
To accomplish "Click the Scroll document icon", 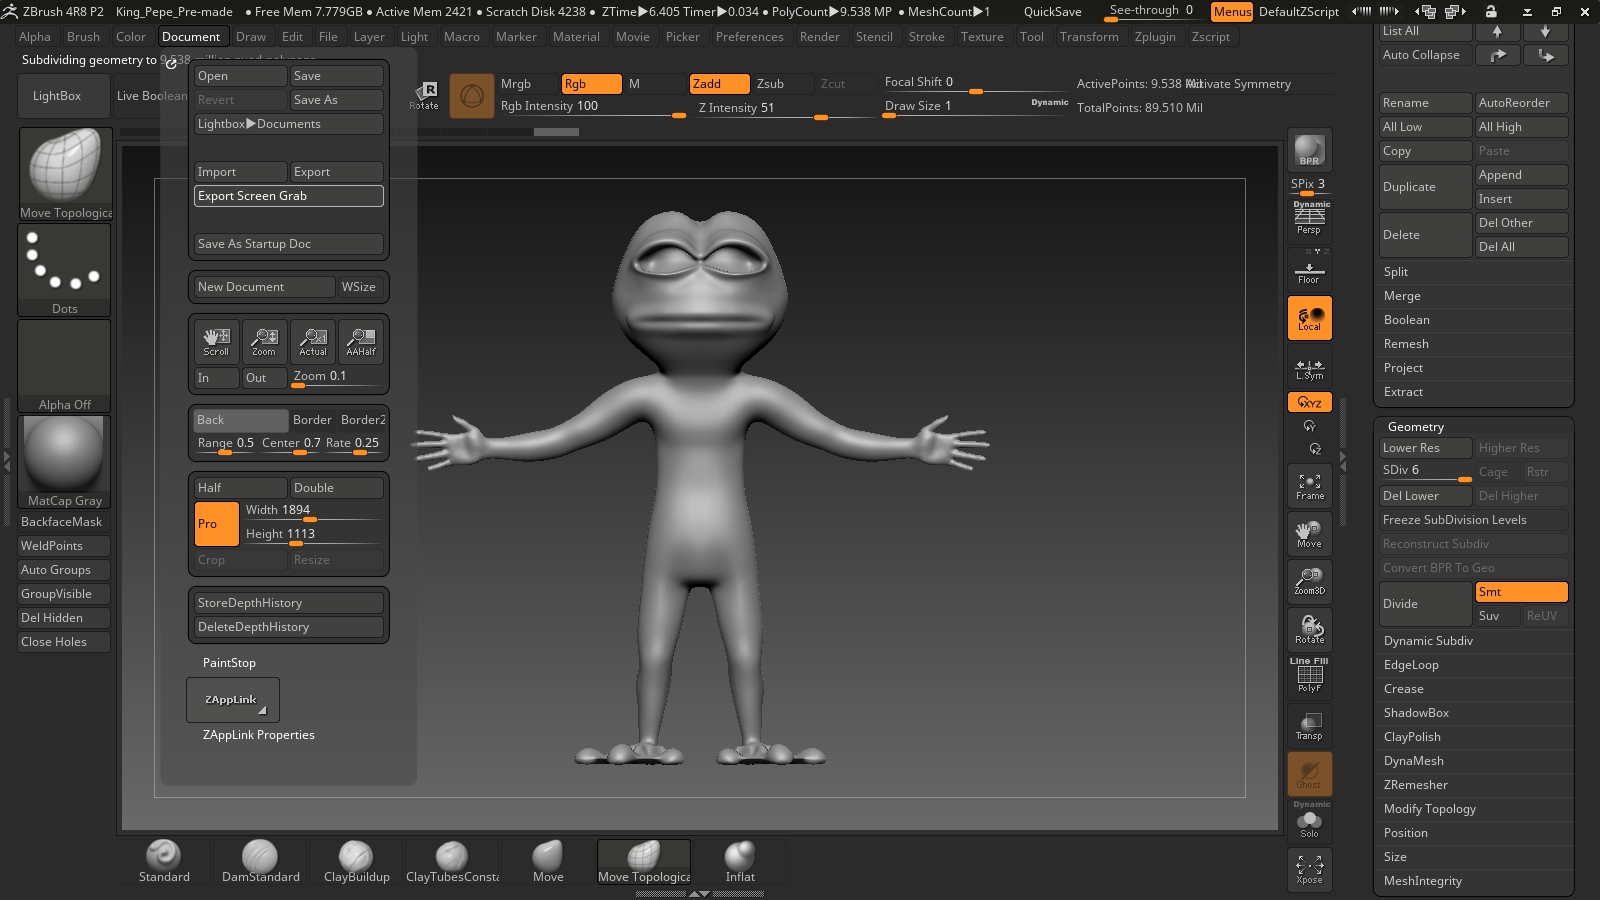I will 216,341.
